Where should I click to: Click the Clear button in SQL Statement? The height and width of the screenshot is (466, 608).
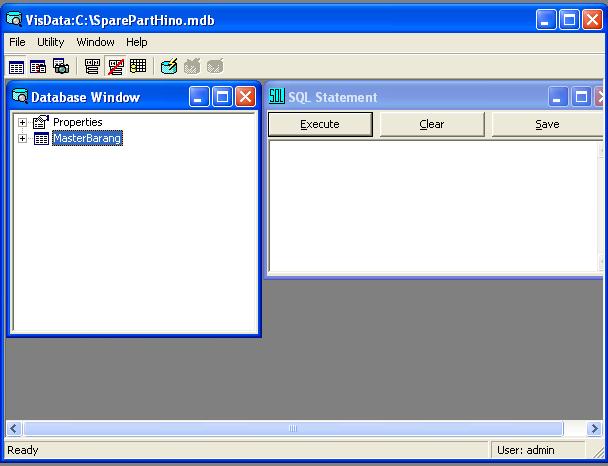pos(432,124)
